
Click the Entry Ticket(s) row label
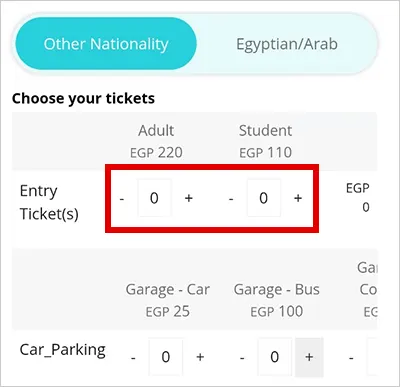(49, 202)
